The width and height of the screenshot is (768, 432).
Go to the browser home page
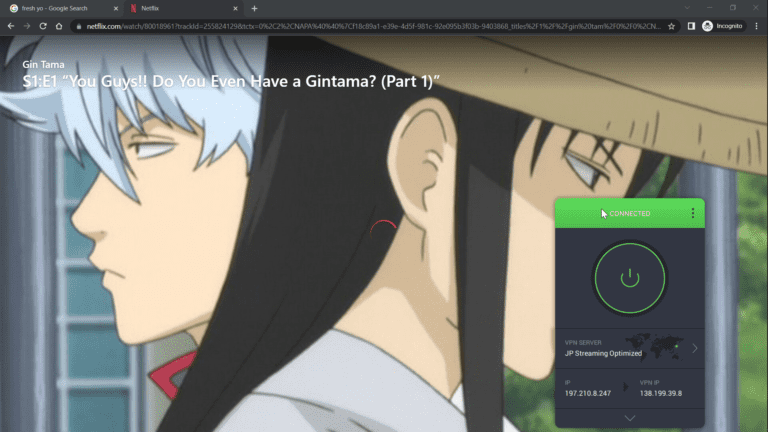[59, 25]
